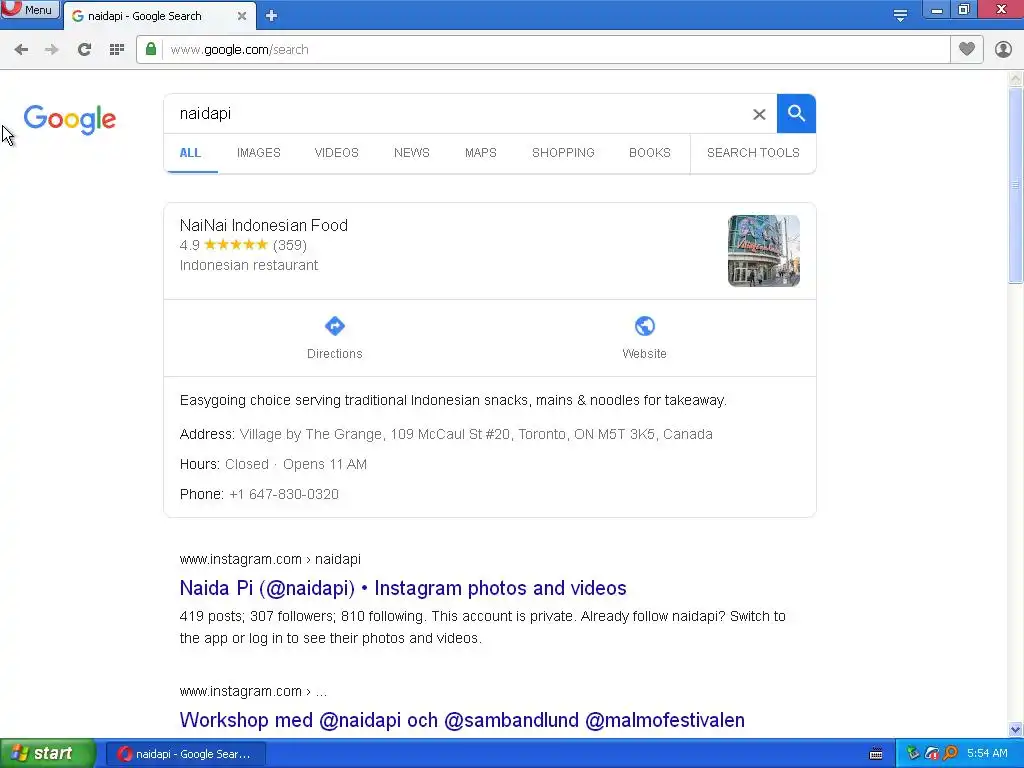Go back using the back arrow
1024x768 pixels.
click(21, 50)
